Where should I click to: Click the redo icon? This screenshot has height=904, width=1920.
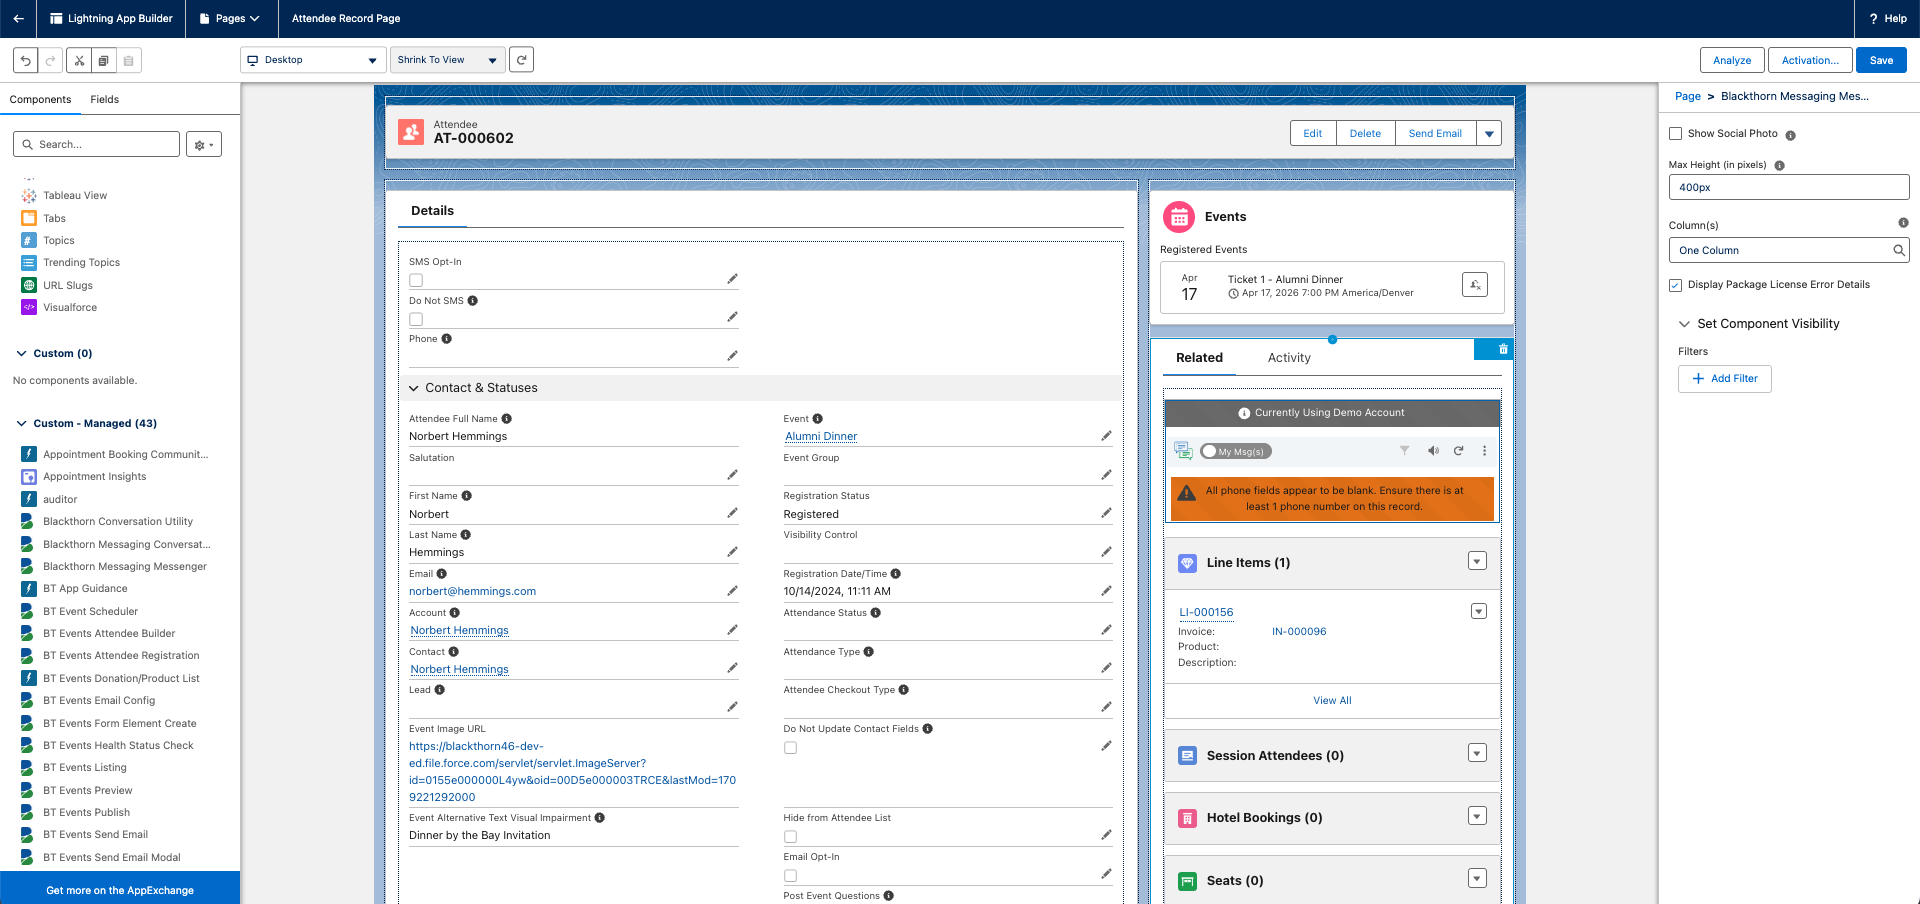pyautogui.click(x=50, y=60)
